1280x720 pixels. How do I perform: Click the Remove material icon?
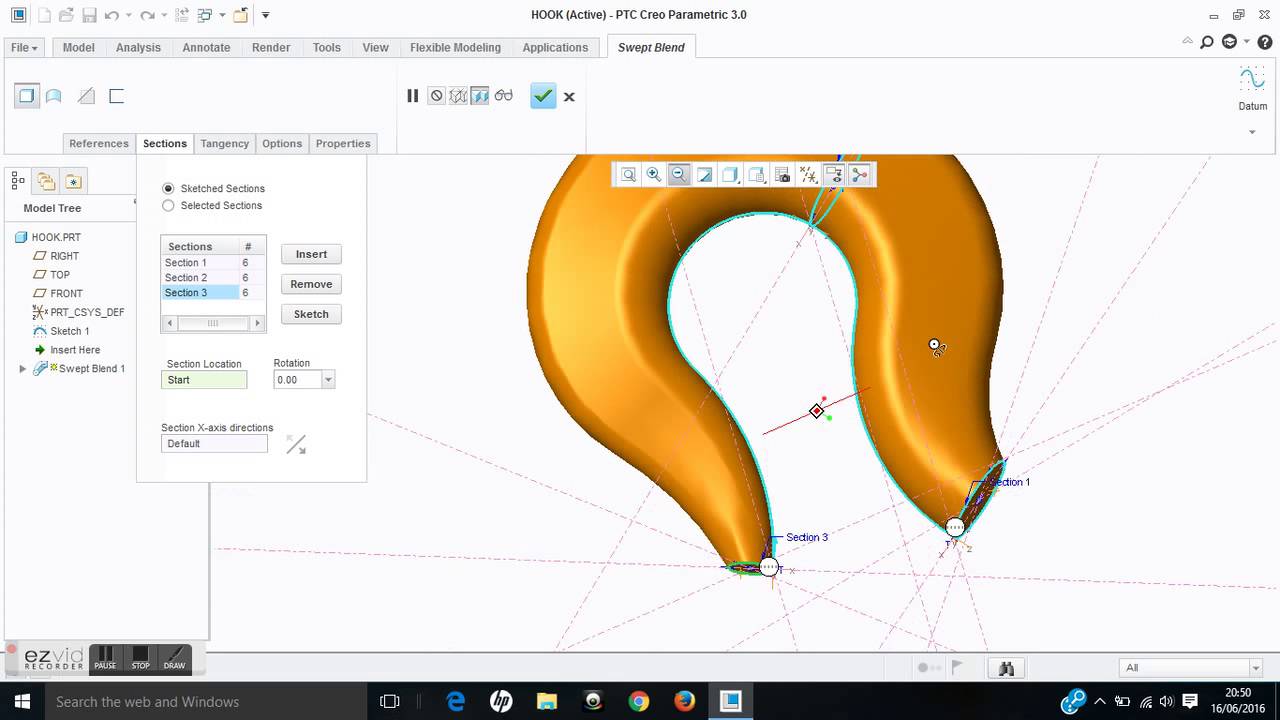tap(87, 96)
